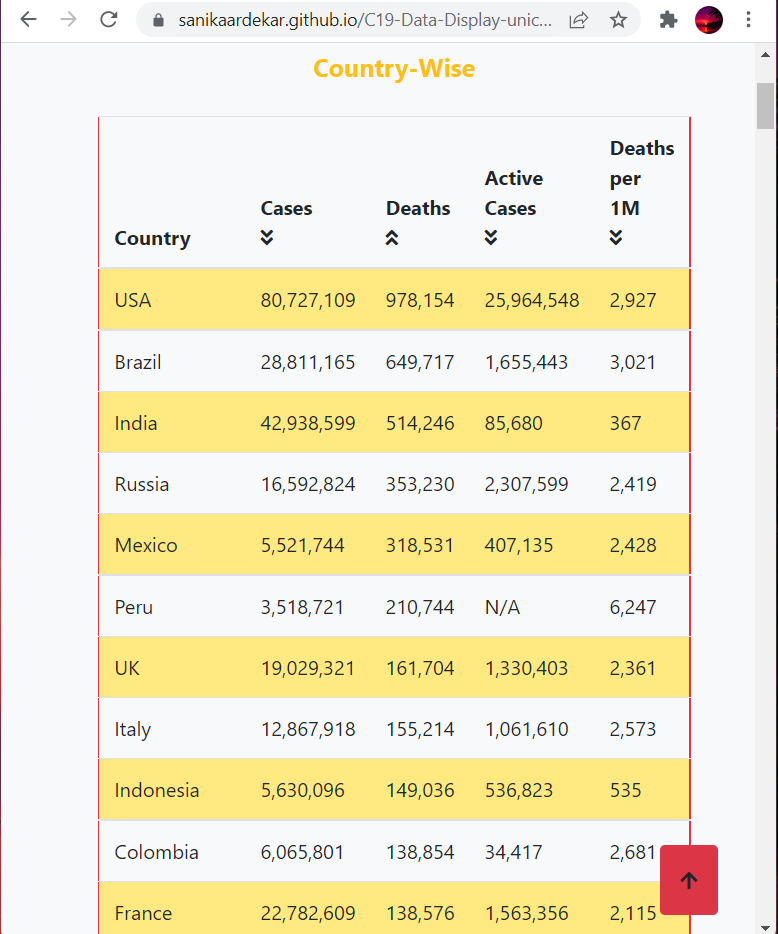Click the scrollbar down arrow
Image resolution: width=778 pixels, height=934 pixels.
pyautogui.click(x=765, y=928)
